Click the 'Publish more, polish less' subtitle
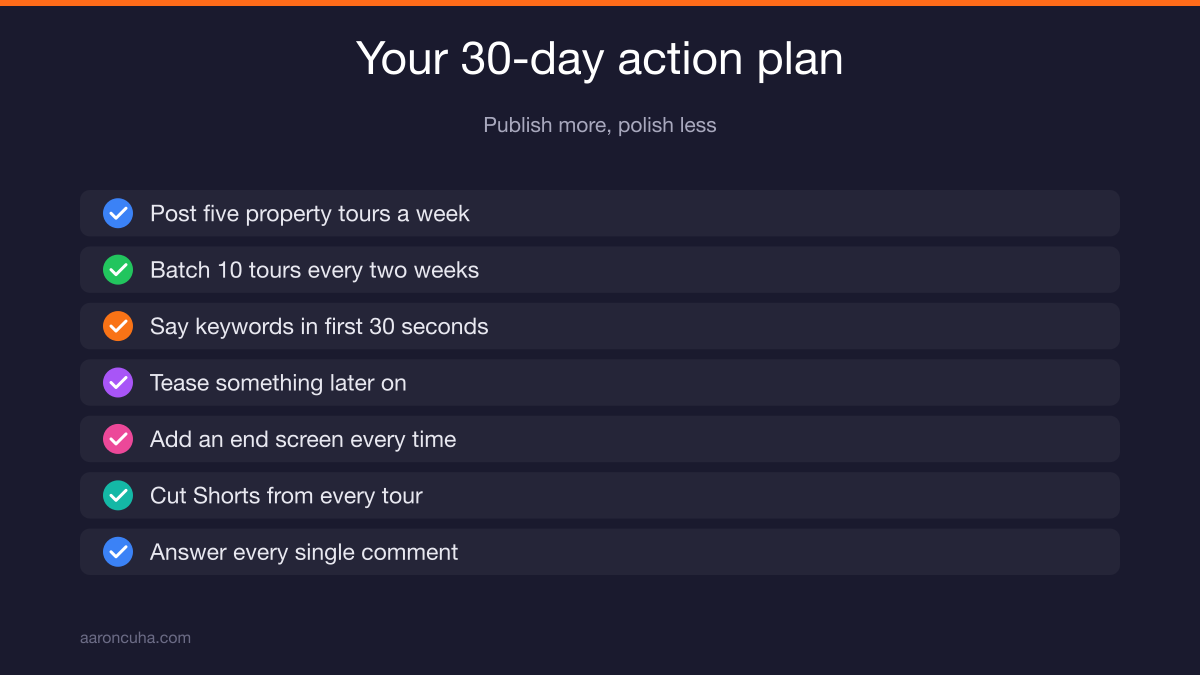1200x675 pixels. click(x=600, y=125)
